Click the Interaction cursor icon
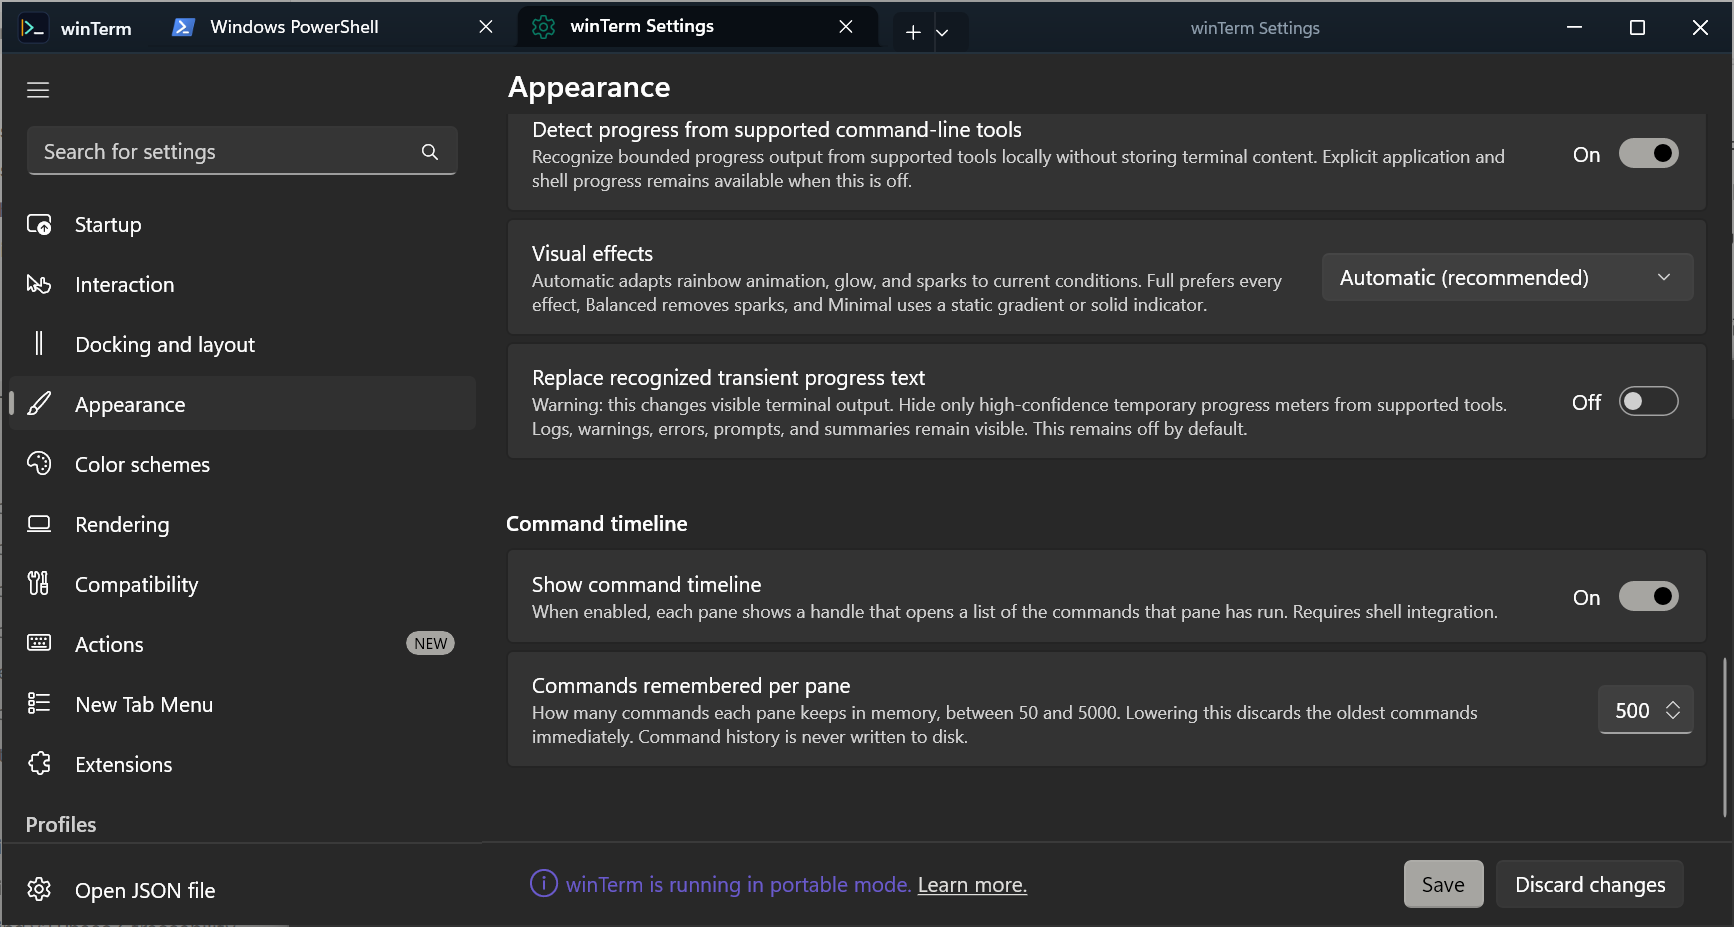The width and height of the screenshot is (1734, 927). tap(39, 285)
